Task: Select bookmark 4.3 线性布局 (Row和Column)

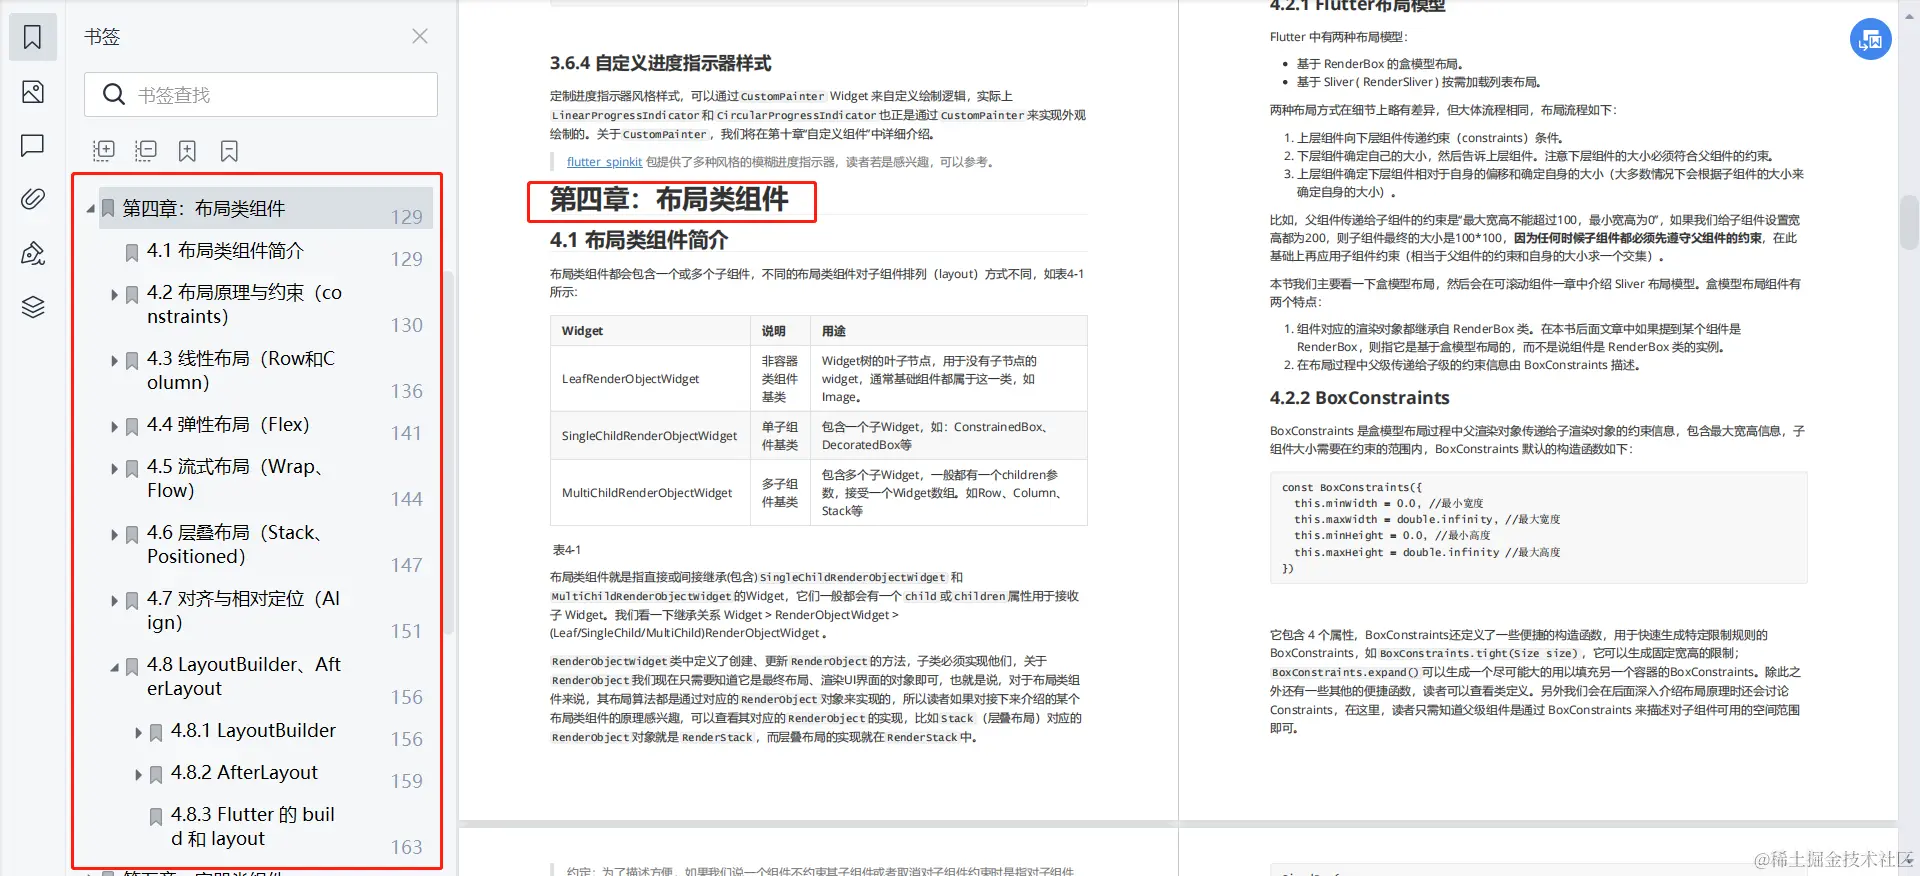Action: point(241,370)
